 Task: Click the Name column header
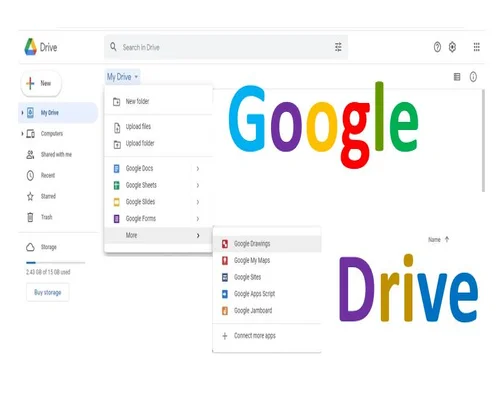pyautogui.click(x=434, y=239)
